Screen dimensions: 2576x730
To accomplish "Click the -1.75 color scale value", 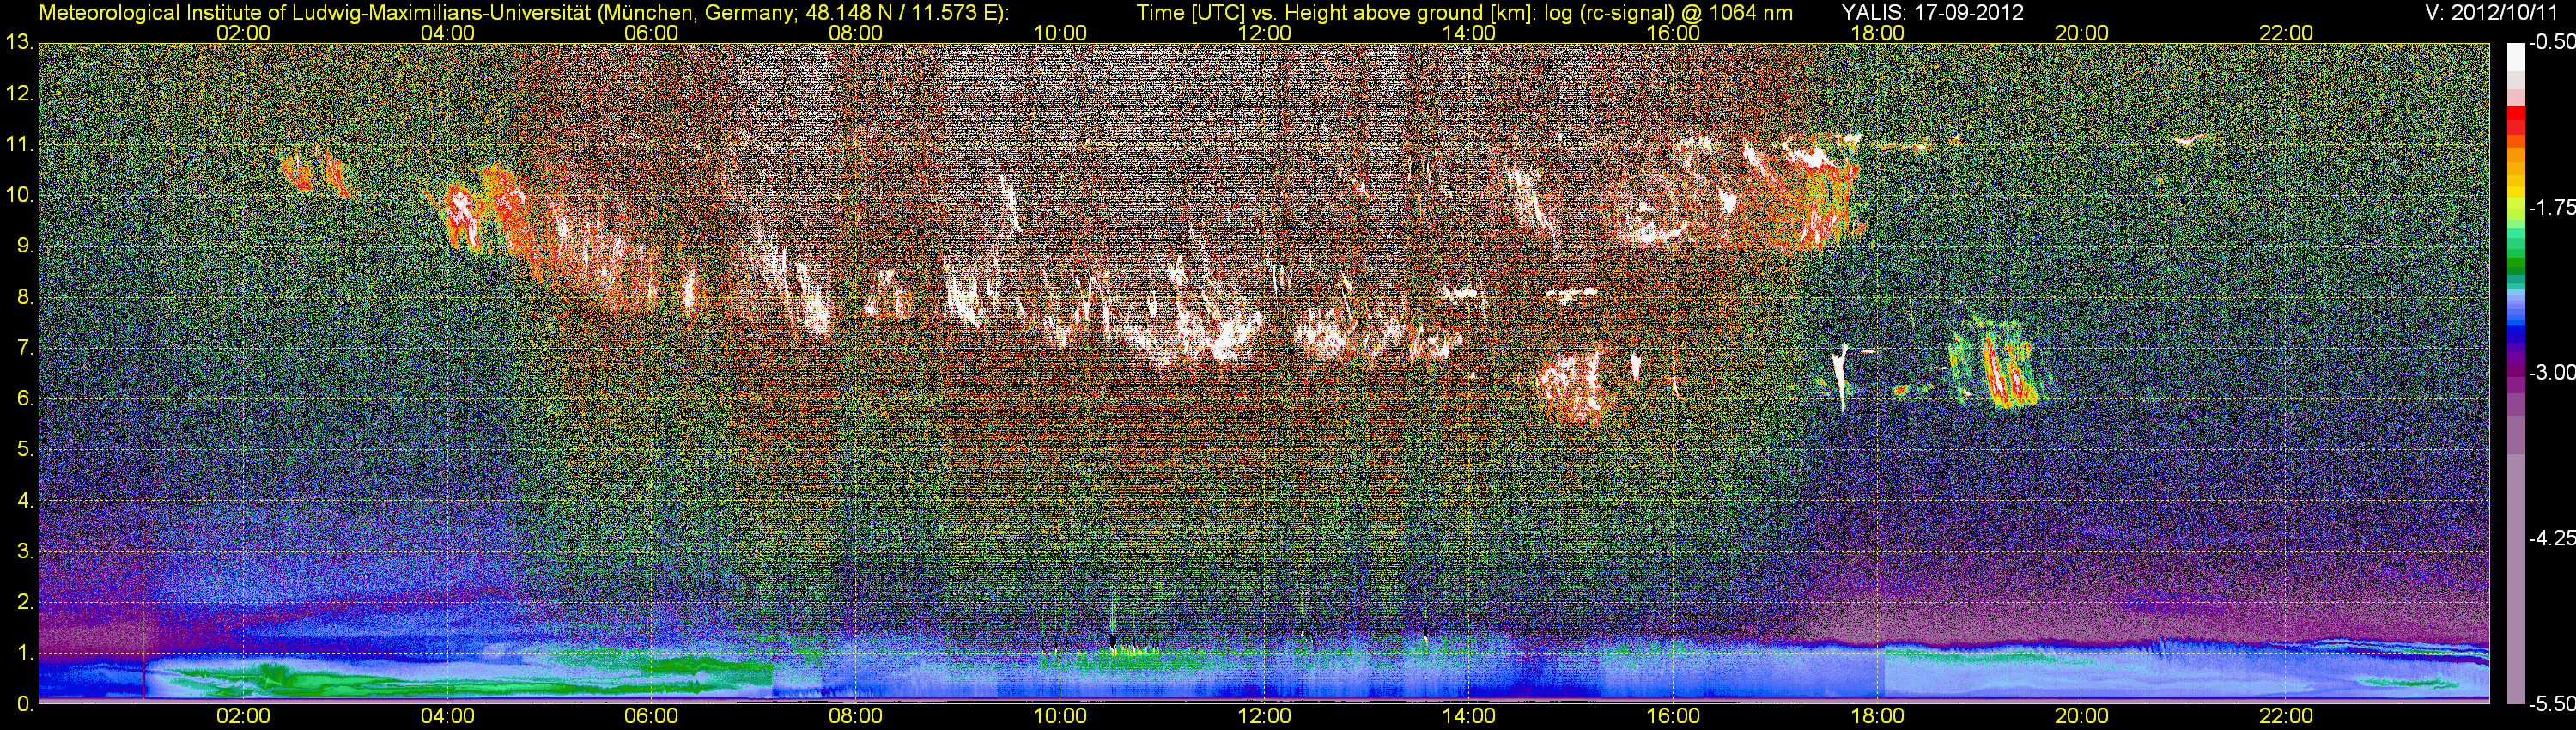I will pyautogui.click(x=2551, y=208).
